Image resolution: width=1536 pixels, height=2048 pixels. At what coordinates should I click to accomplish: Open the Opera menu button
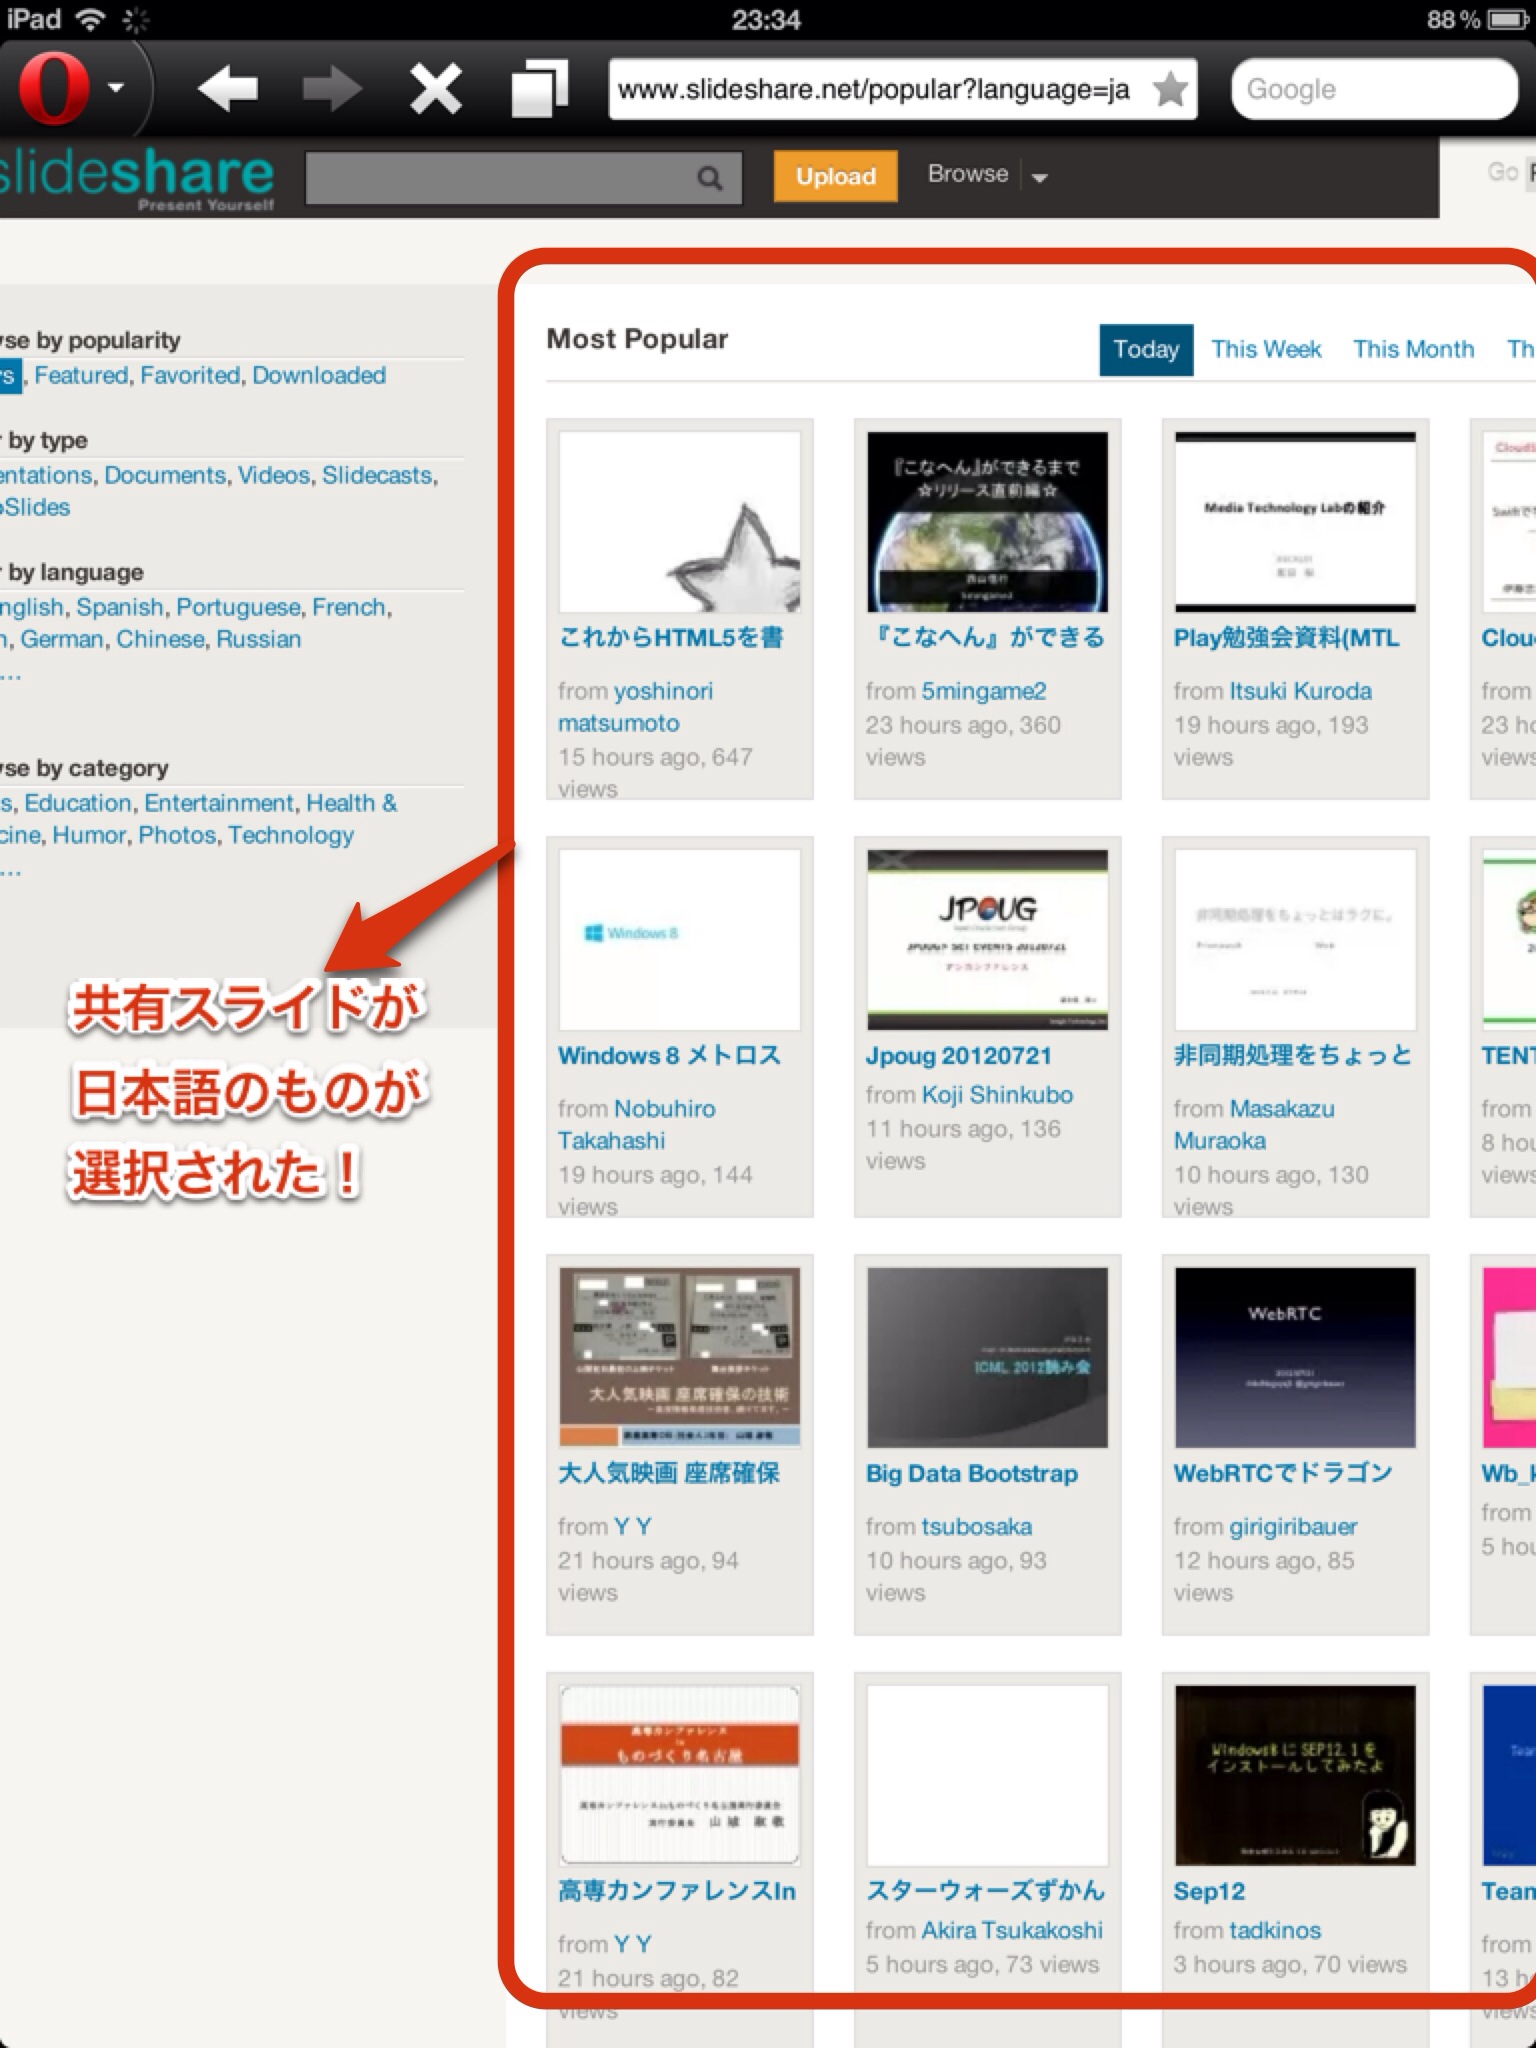[x=70, y=89]
